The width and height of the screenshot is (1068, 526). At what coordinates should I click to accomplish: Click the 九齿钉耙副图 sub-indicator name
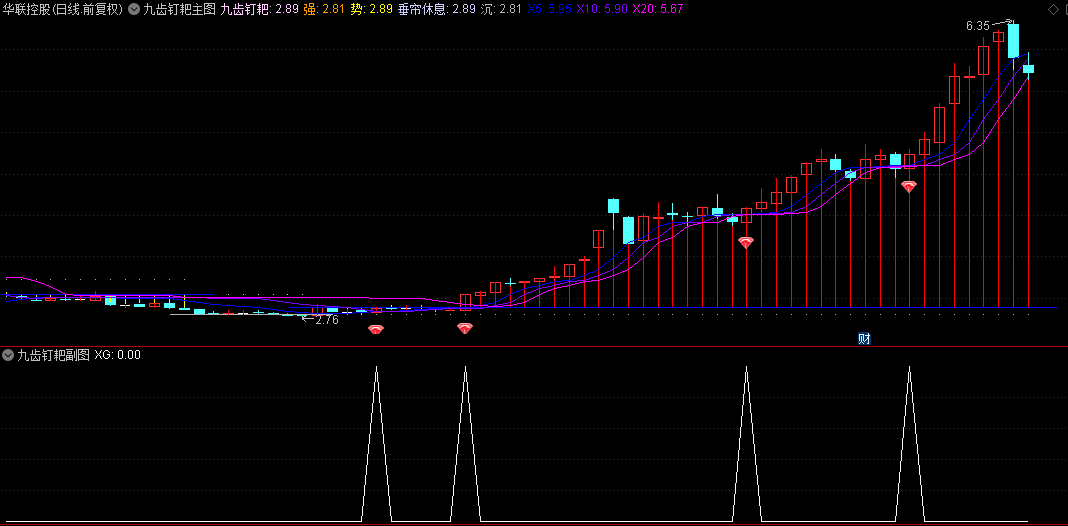(54, 355)
